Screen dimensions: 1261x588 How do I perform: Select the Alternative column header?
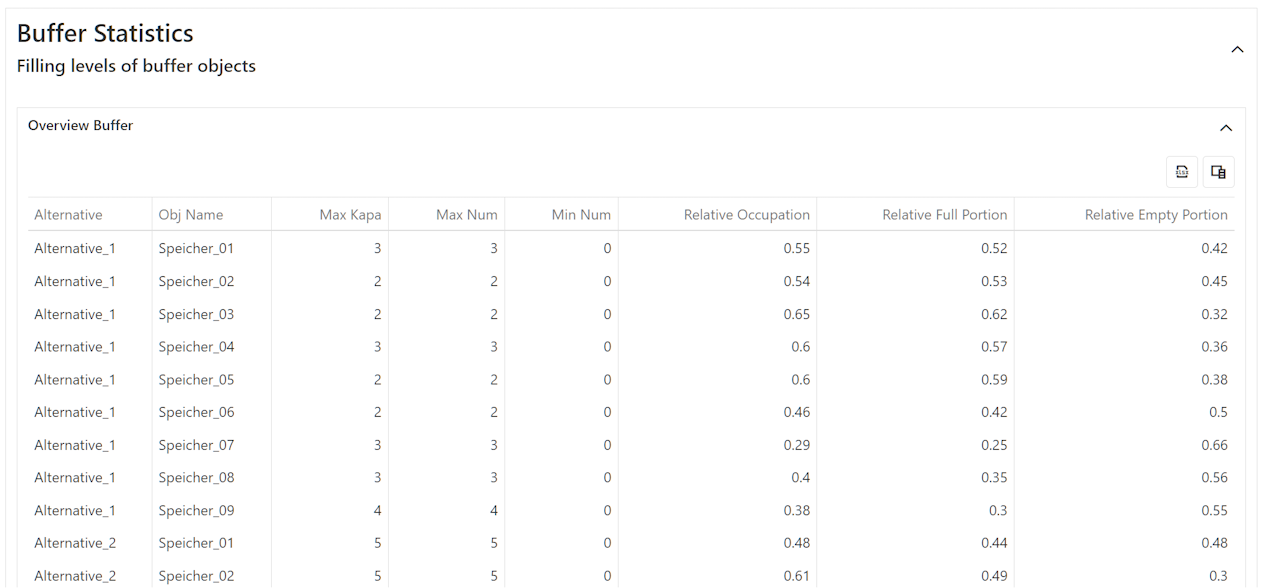(68, 214)
